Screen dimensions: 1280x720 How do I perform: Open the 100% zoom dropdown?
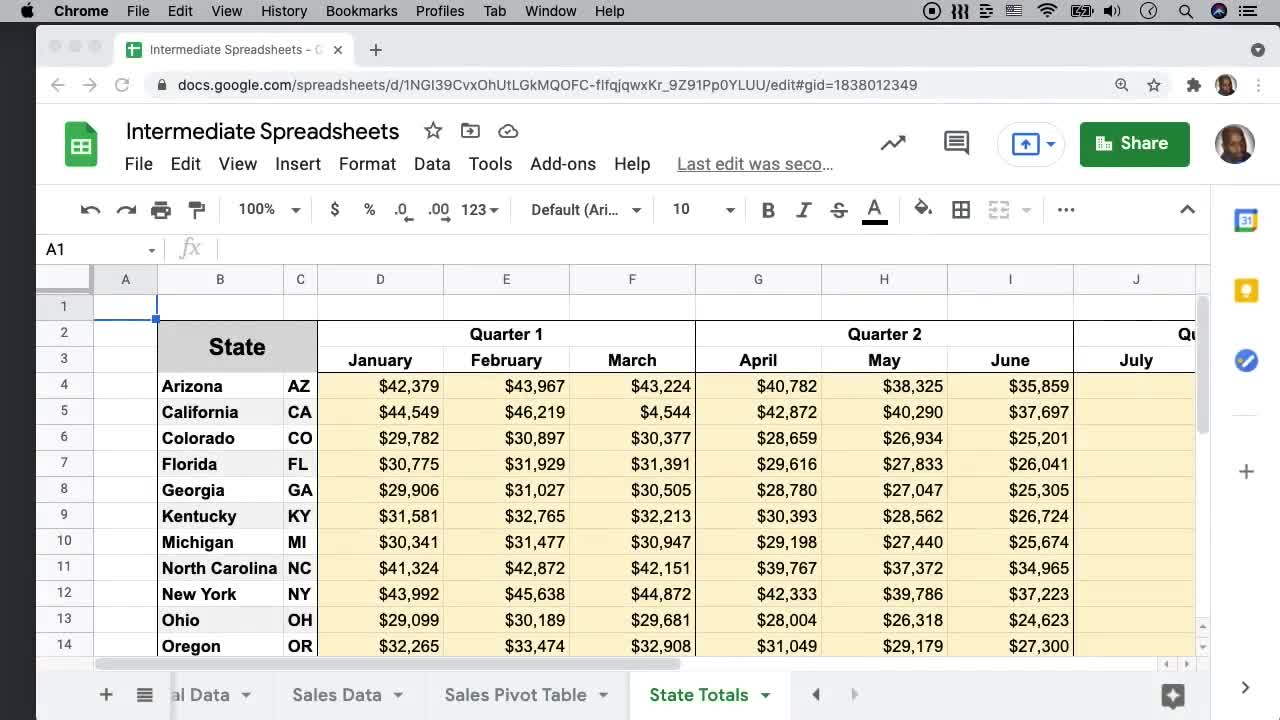coord(269,210)
